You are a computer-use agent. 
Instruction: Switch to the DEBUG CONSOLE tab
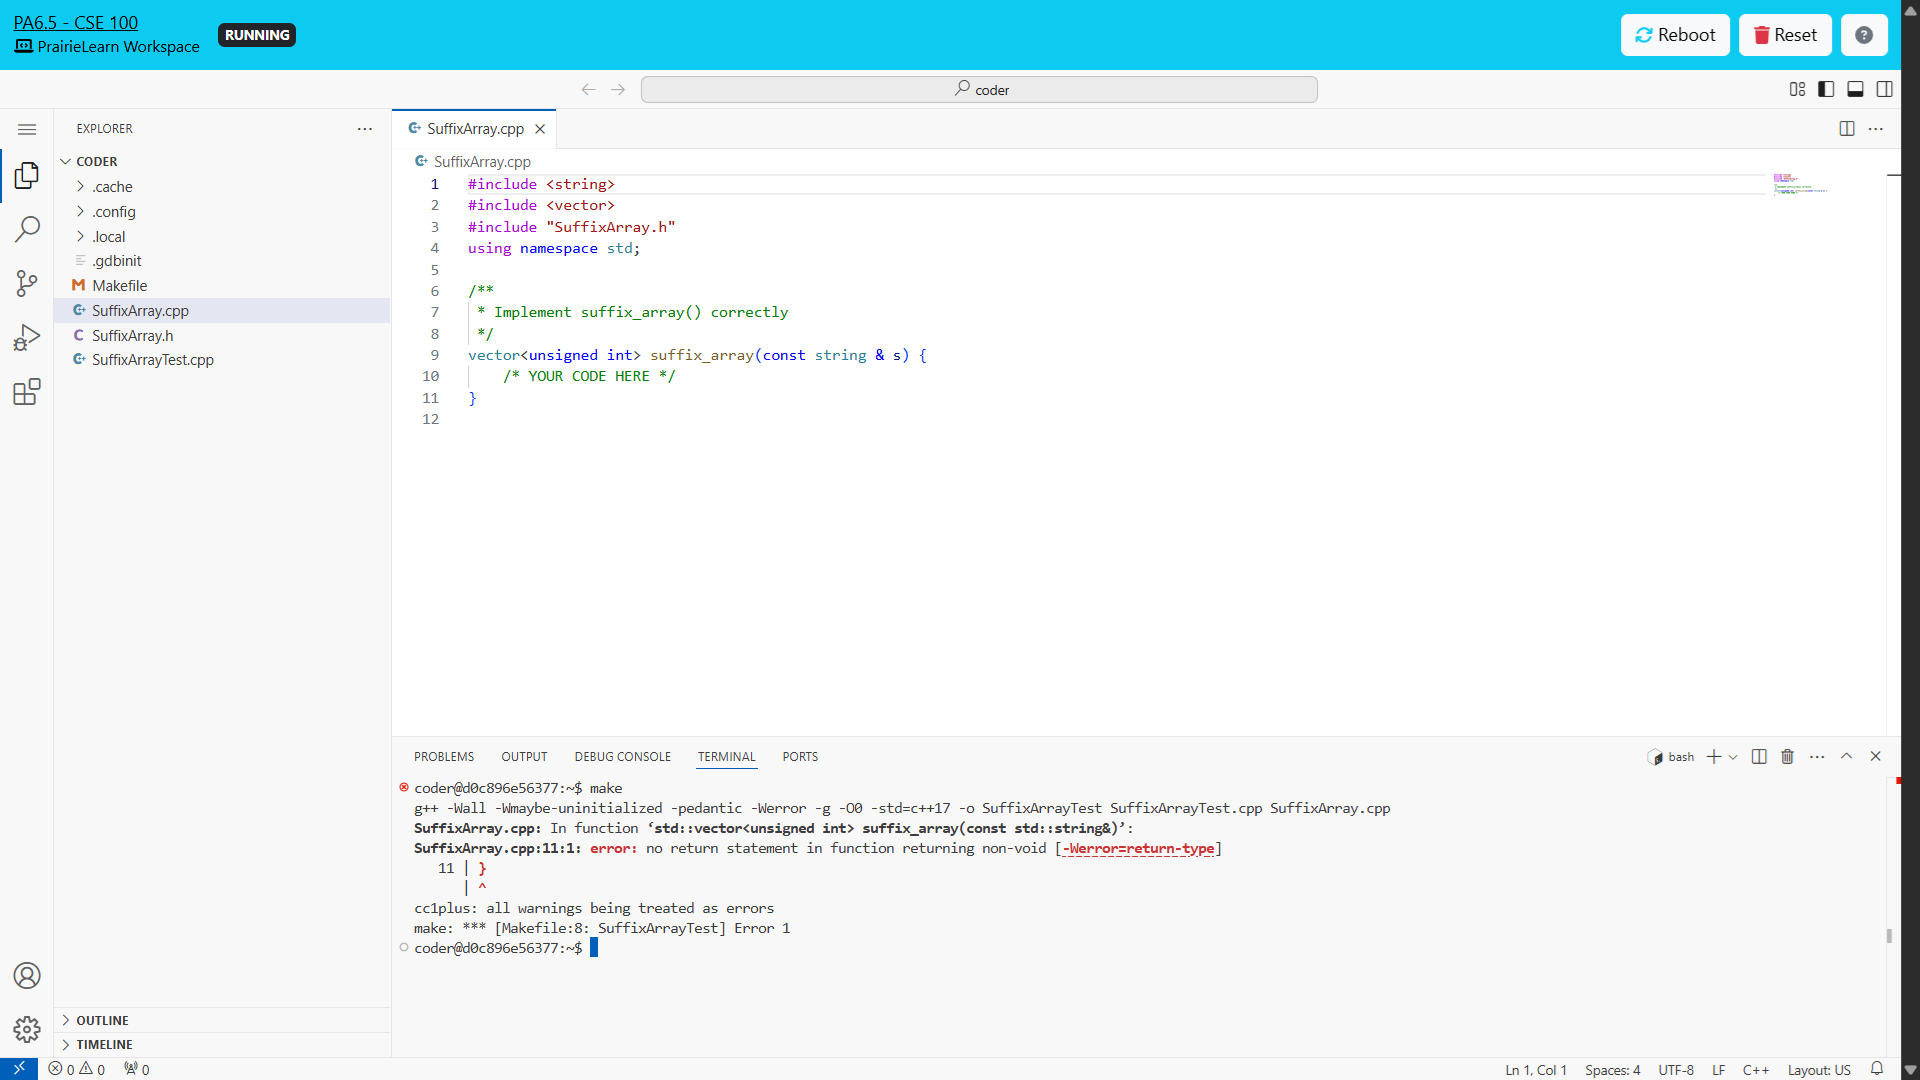(623, 757)
